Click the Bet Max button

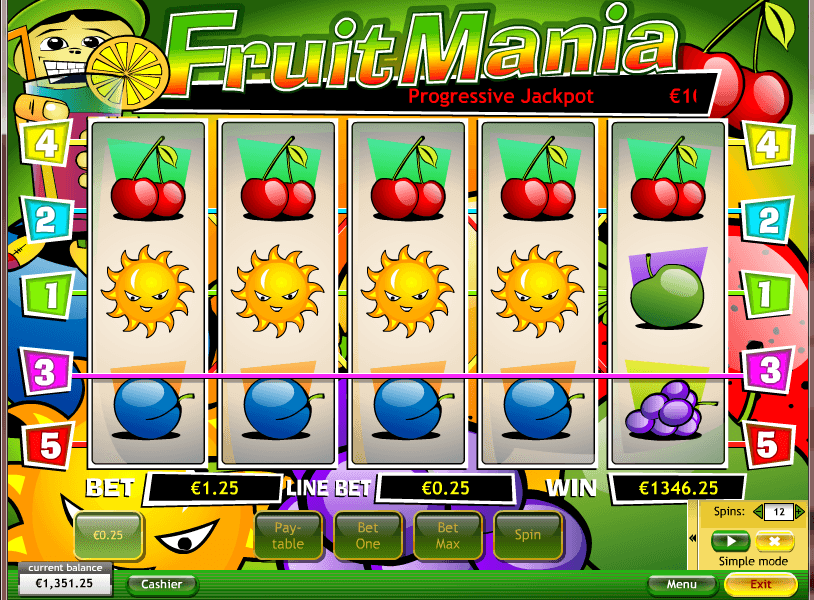click(447, 535)
